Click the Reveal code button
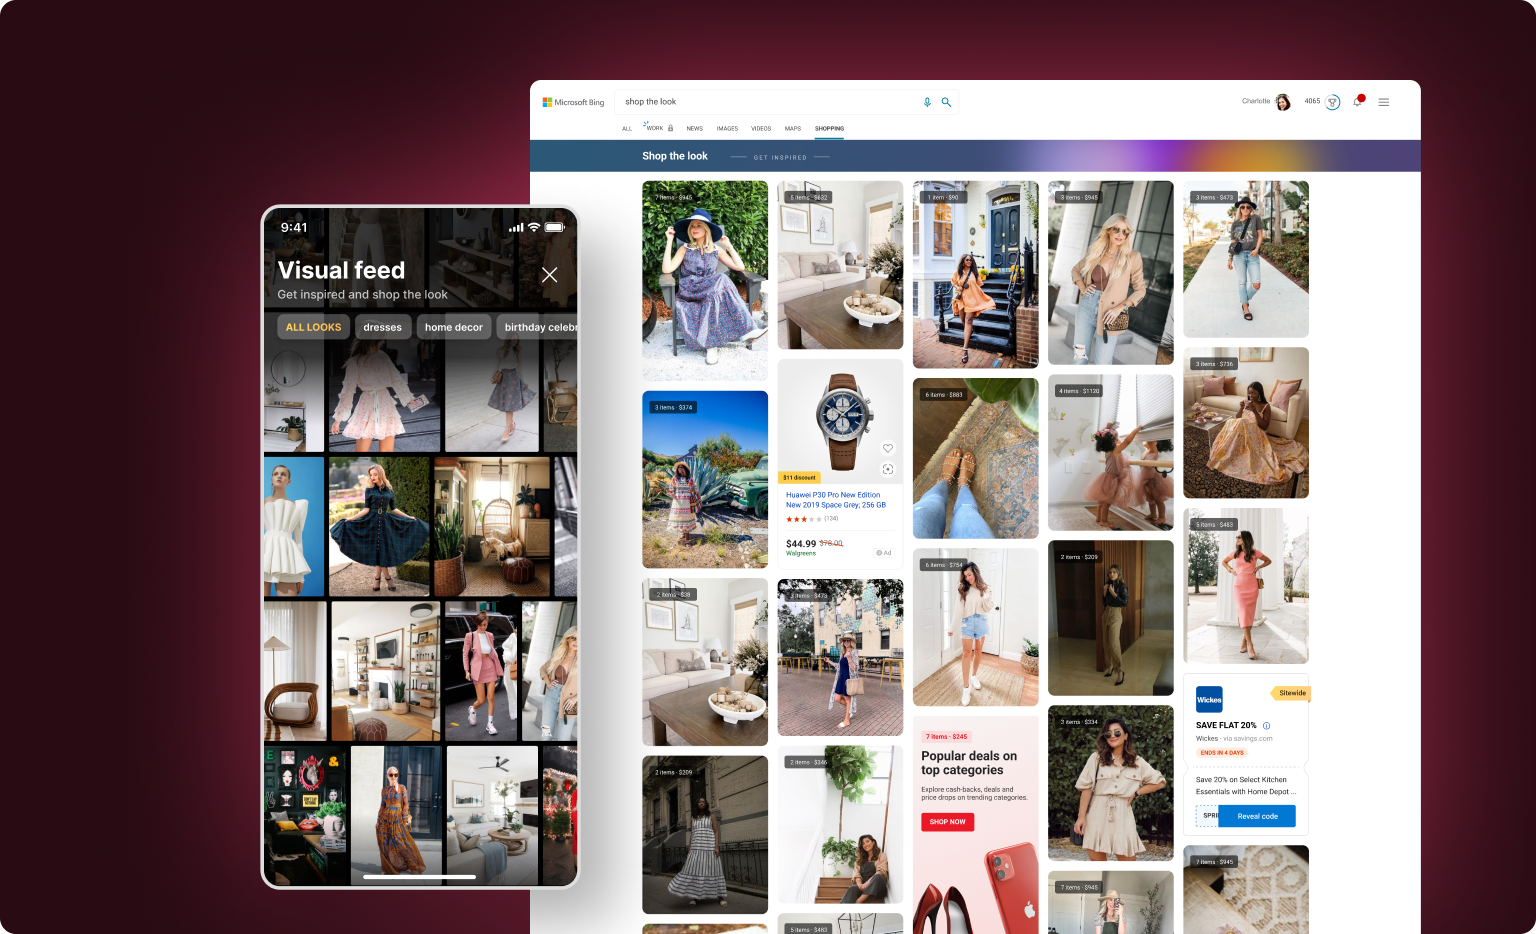Viewport: 1536px width, 934px height. pyautogui.click(x=1257, y=816)
